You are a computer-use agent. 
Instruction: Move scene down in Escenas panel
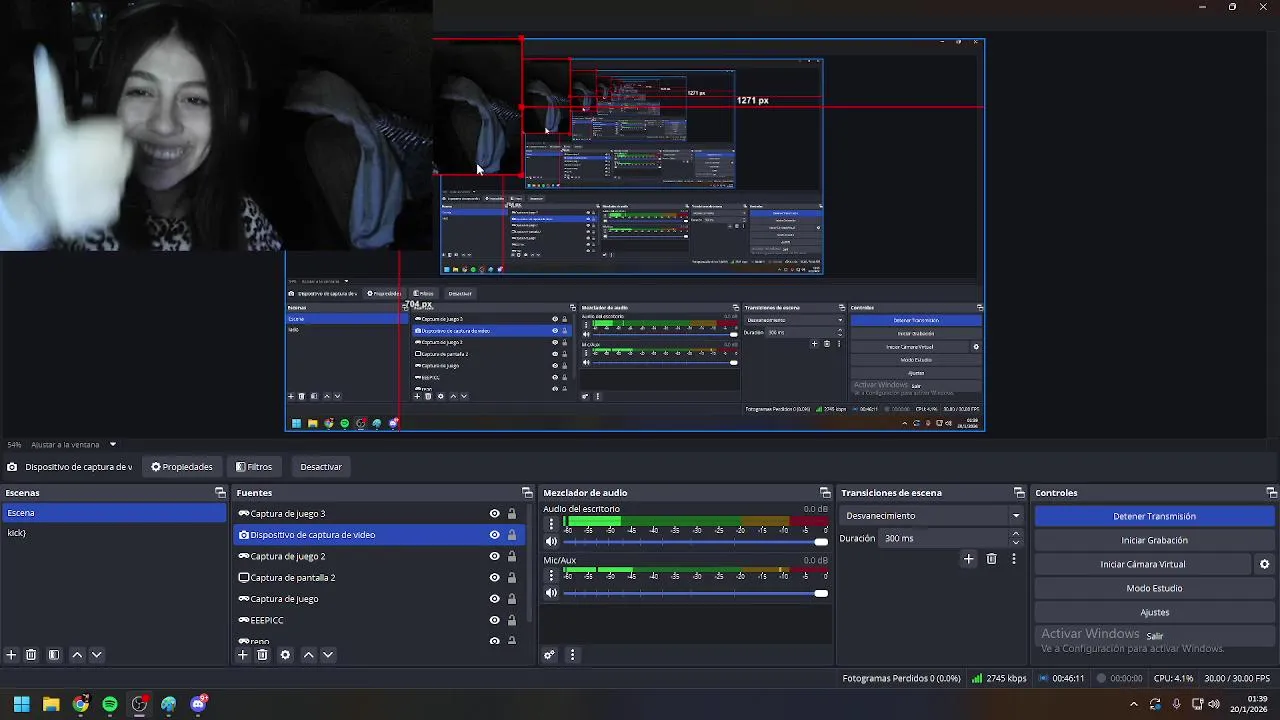click(x=97, y=655)
